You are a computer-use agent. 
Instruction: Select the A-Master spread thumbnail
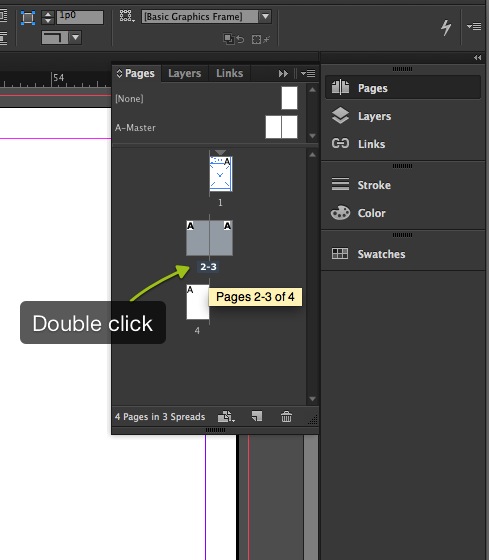(281, 127)
